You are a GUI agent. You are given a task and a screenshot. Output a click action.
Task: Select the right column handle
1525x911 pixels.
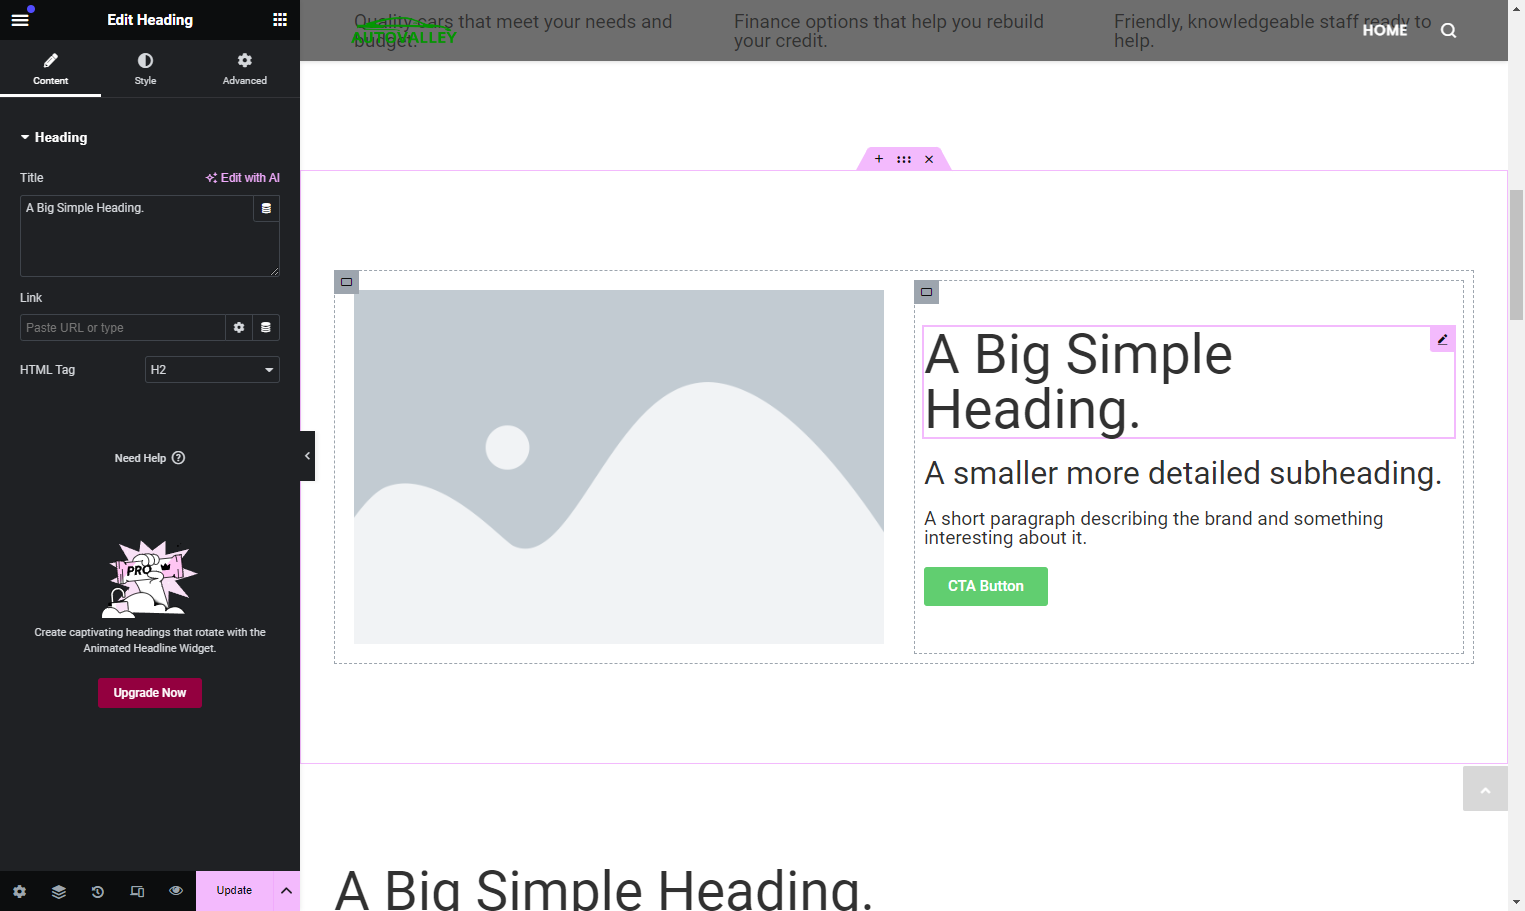click(x=926, y=292)
